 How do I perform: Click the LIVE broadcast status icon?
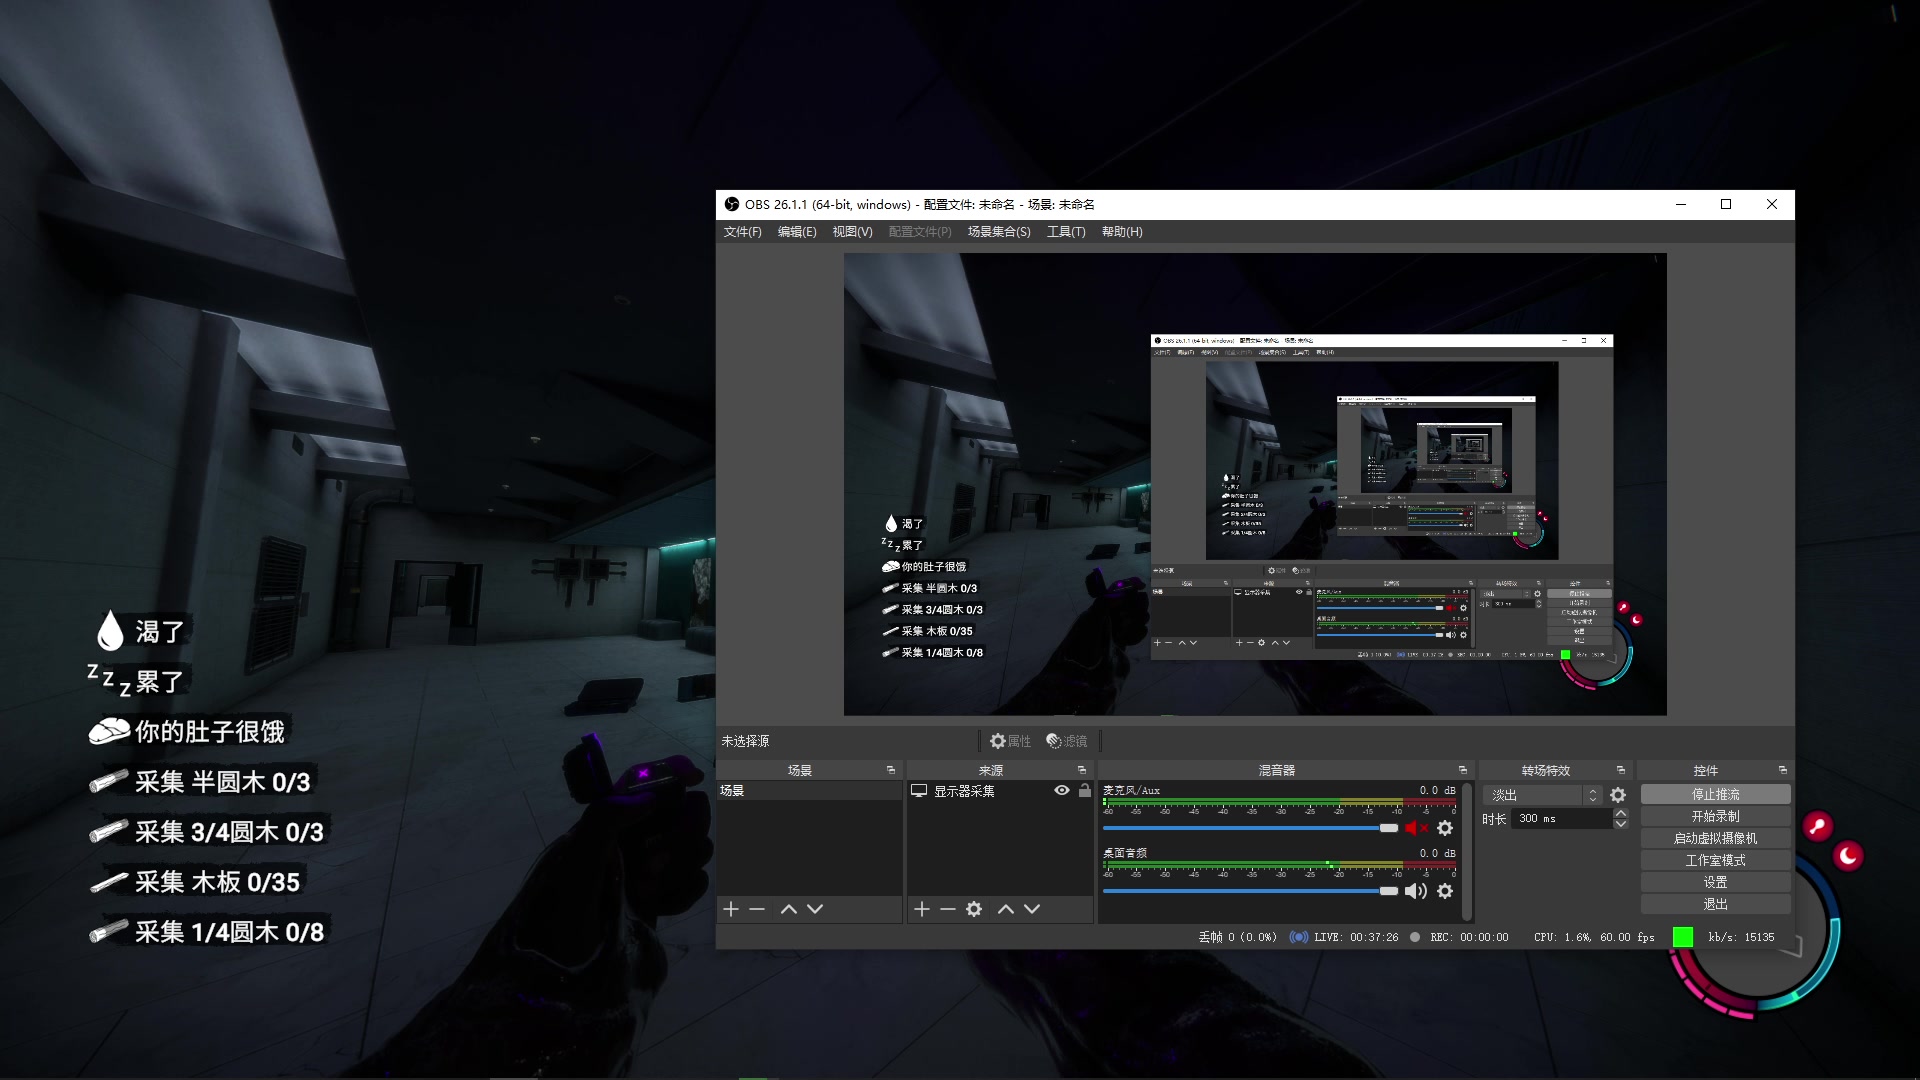point(1298,937)
